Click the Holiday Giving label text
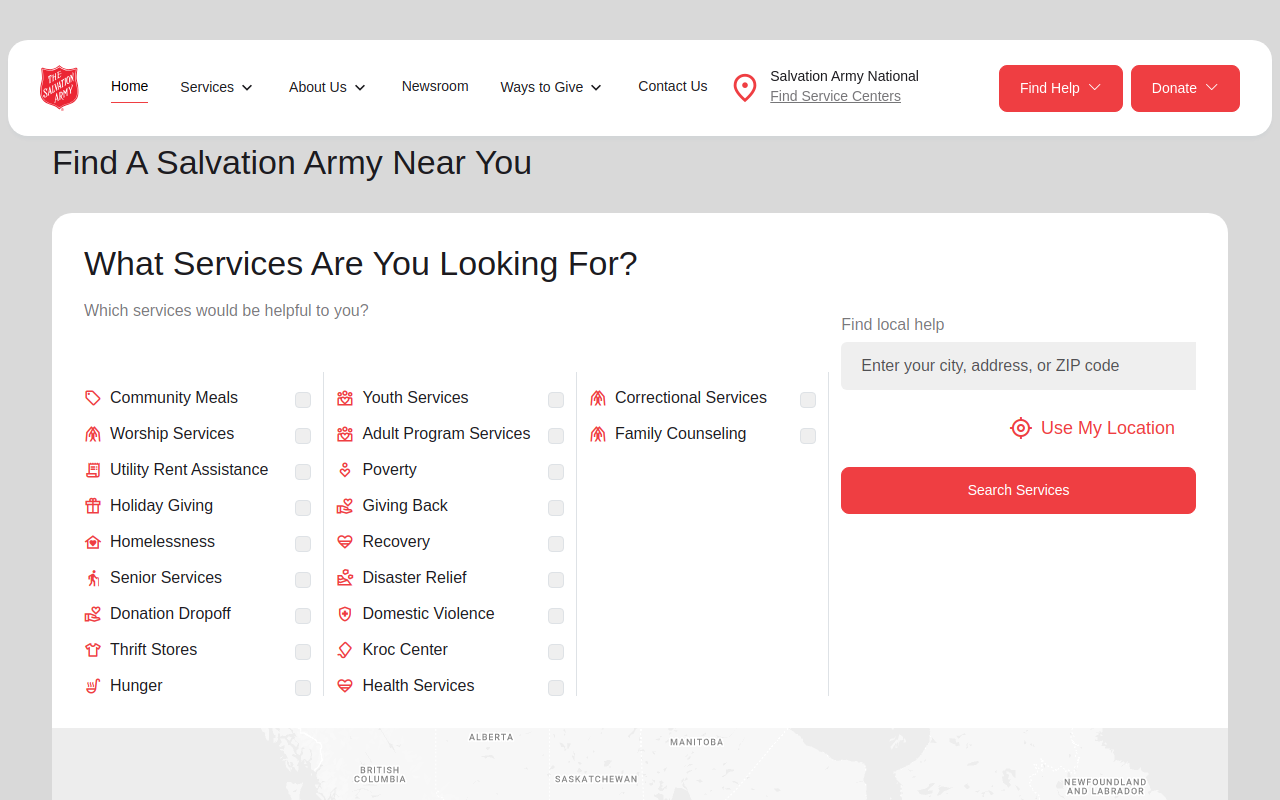The width and height of the screenshot is (1280, 800). coord(161,506)
